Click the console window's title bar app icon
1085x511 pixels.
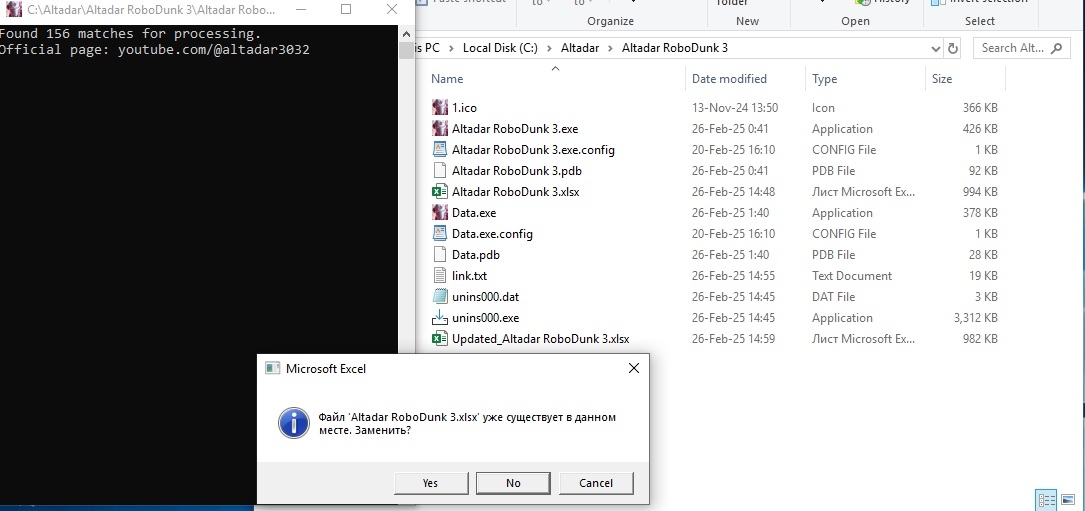tap(14, 10)
